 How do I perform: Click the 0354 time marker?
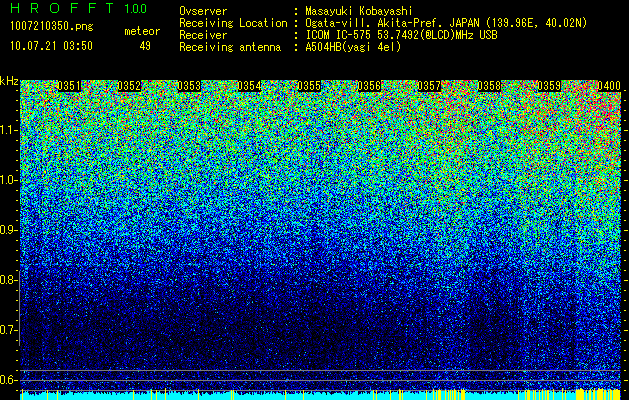click(249, 86)
